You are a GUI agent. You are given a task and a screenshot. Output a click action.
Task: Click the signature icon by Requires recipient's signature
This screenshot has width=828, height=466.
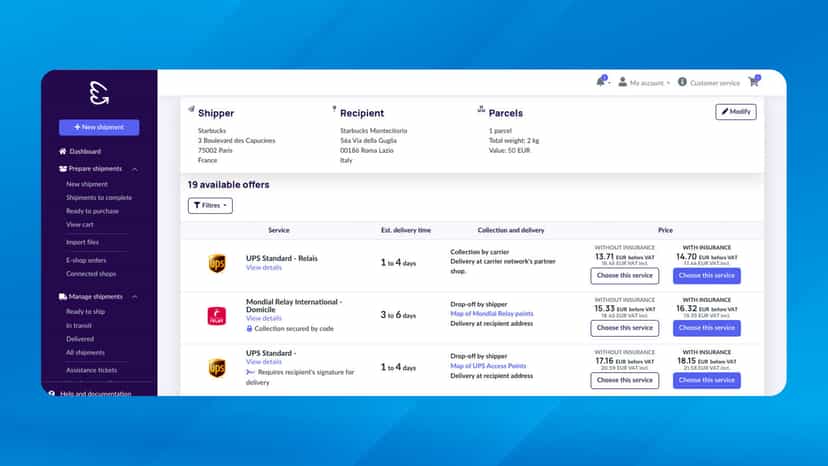point(250,372)
